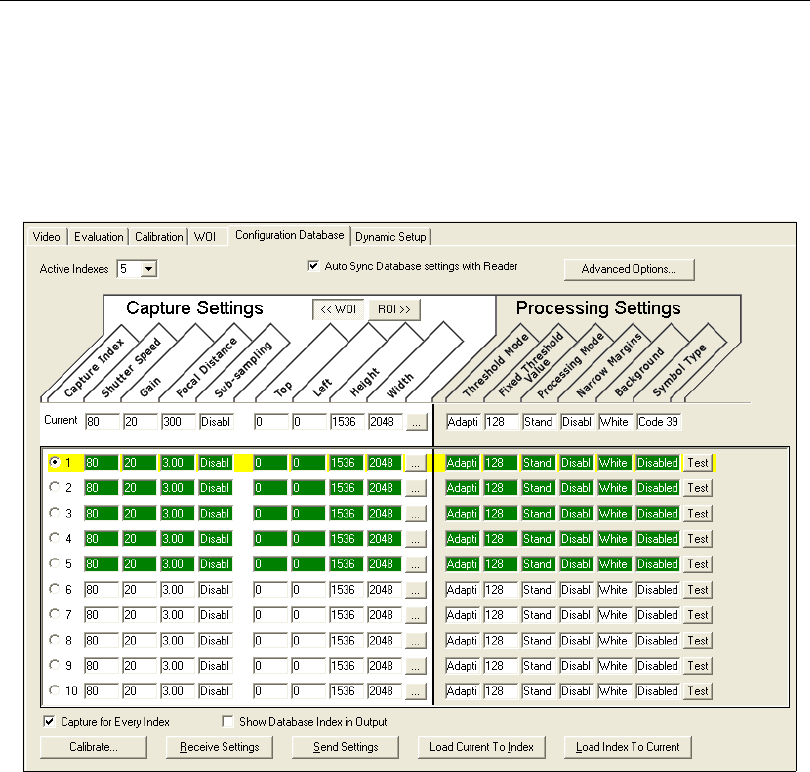
Task: Open the ellipsis button in index 9 row
Action: coord(415,666)
